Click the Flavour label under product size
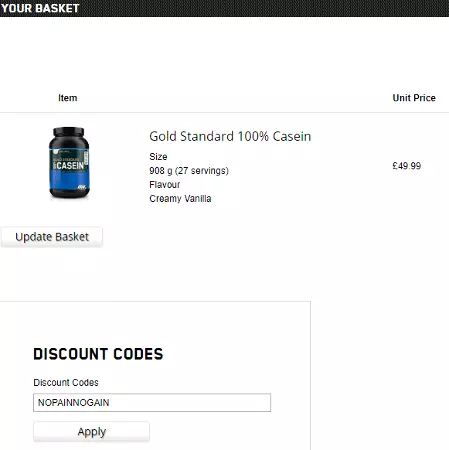This screenshot has width=449, height=450. (165, 185)
